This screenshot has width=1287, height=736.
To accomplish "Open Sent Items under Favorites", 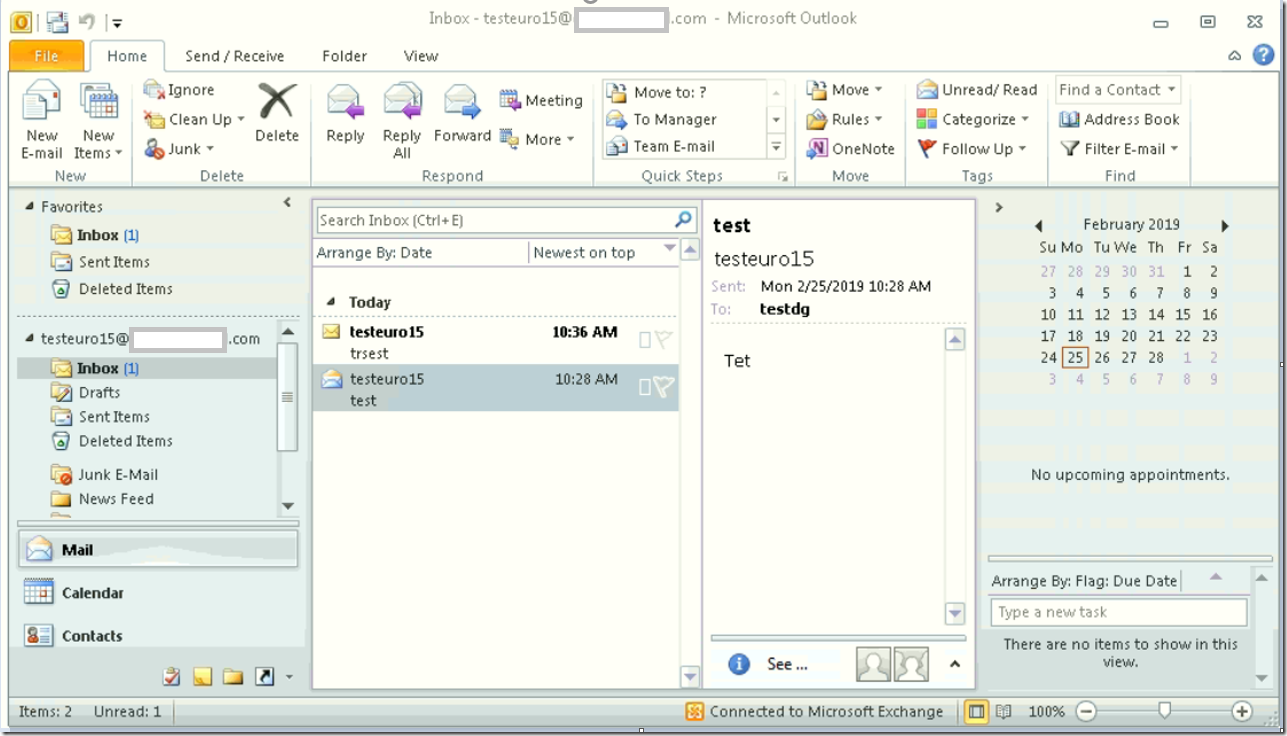I will pos(101,262).
